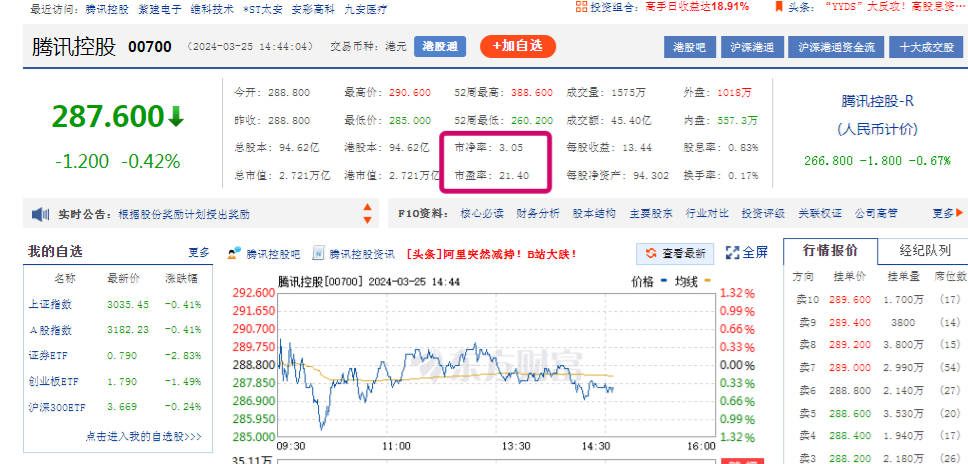Open 高手日收益达18.91% link

click(x=697, y=7)
